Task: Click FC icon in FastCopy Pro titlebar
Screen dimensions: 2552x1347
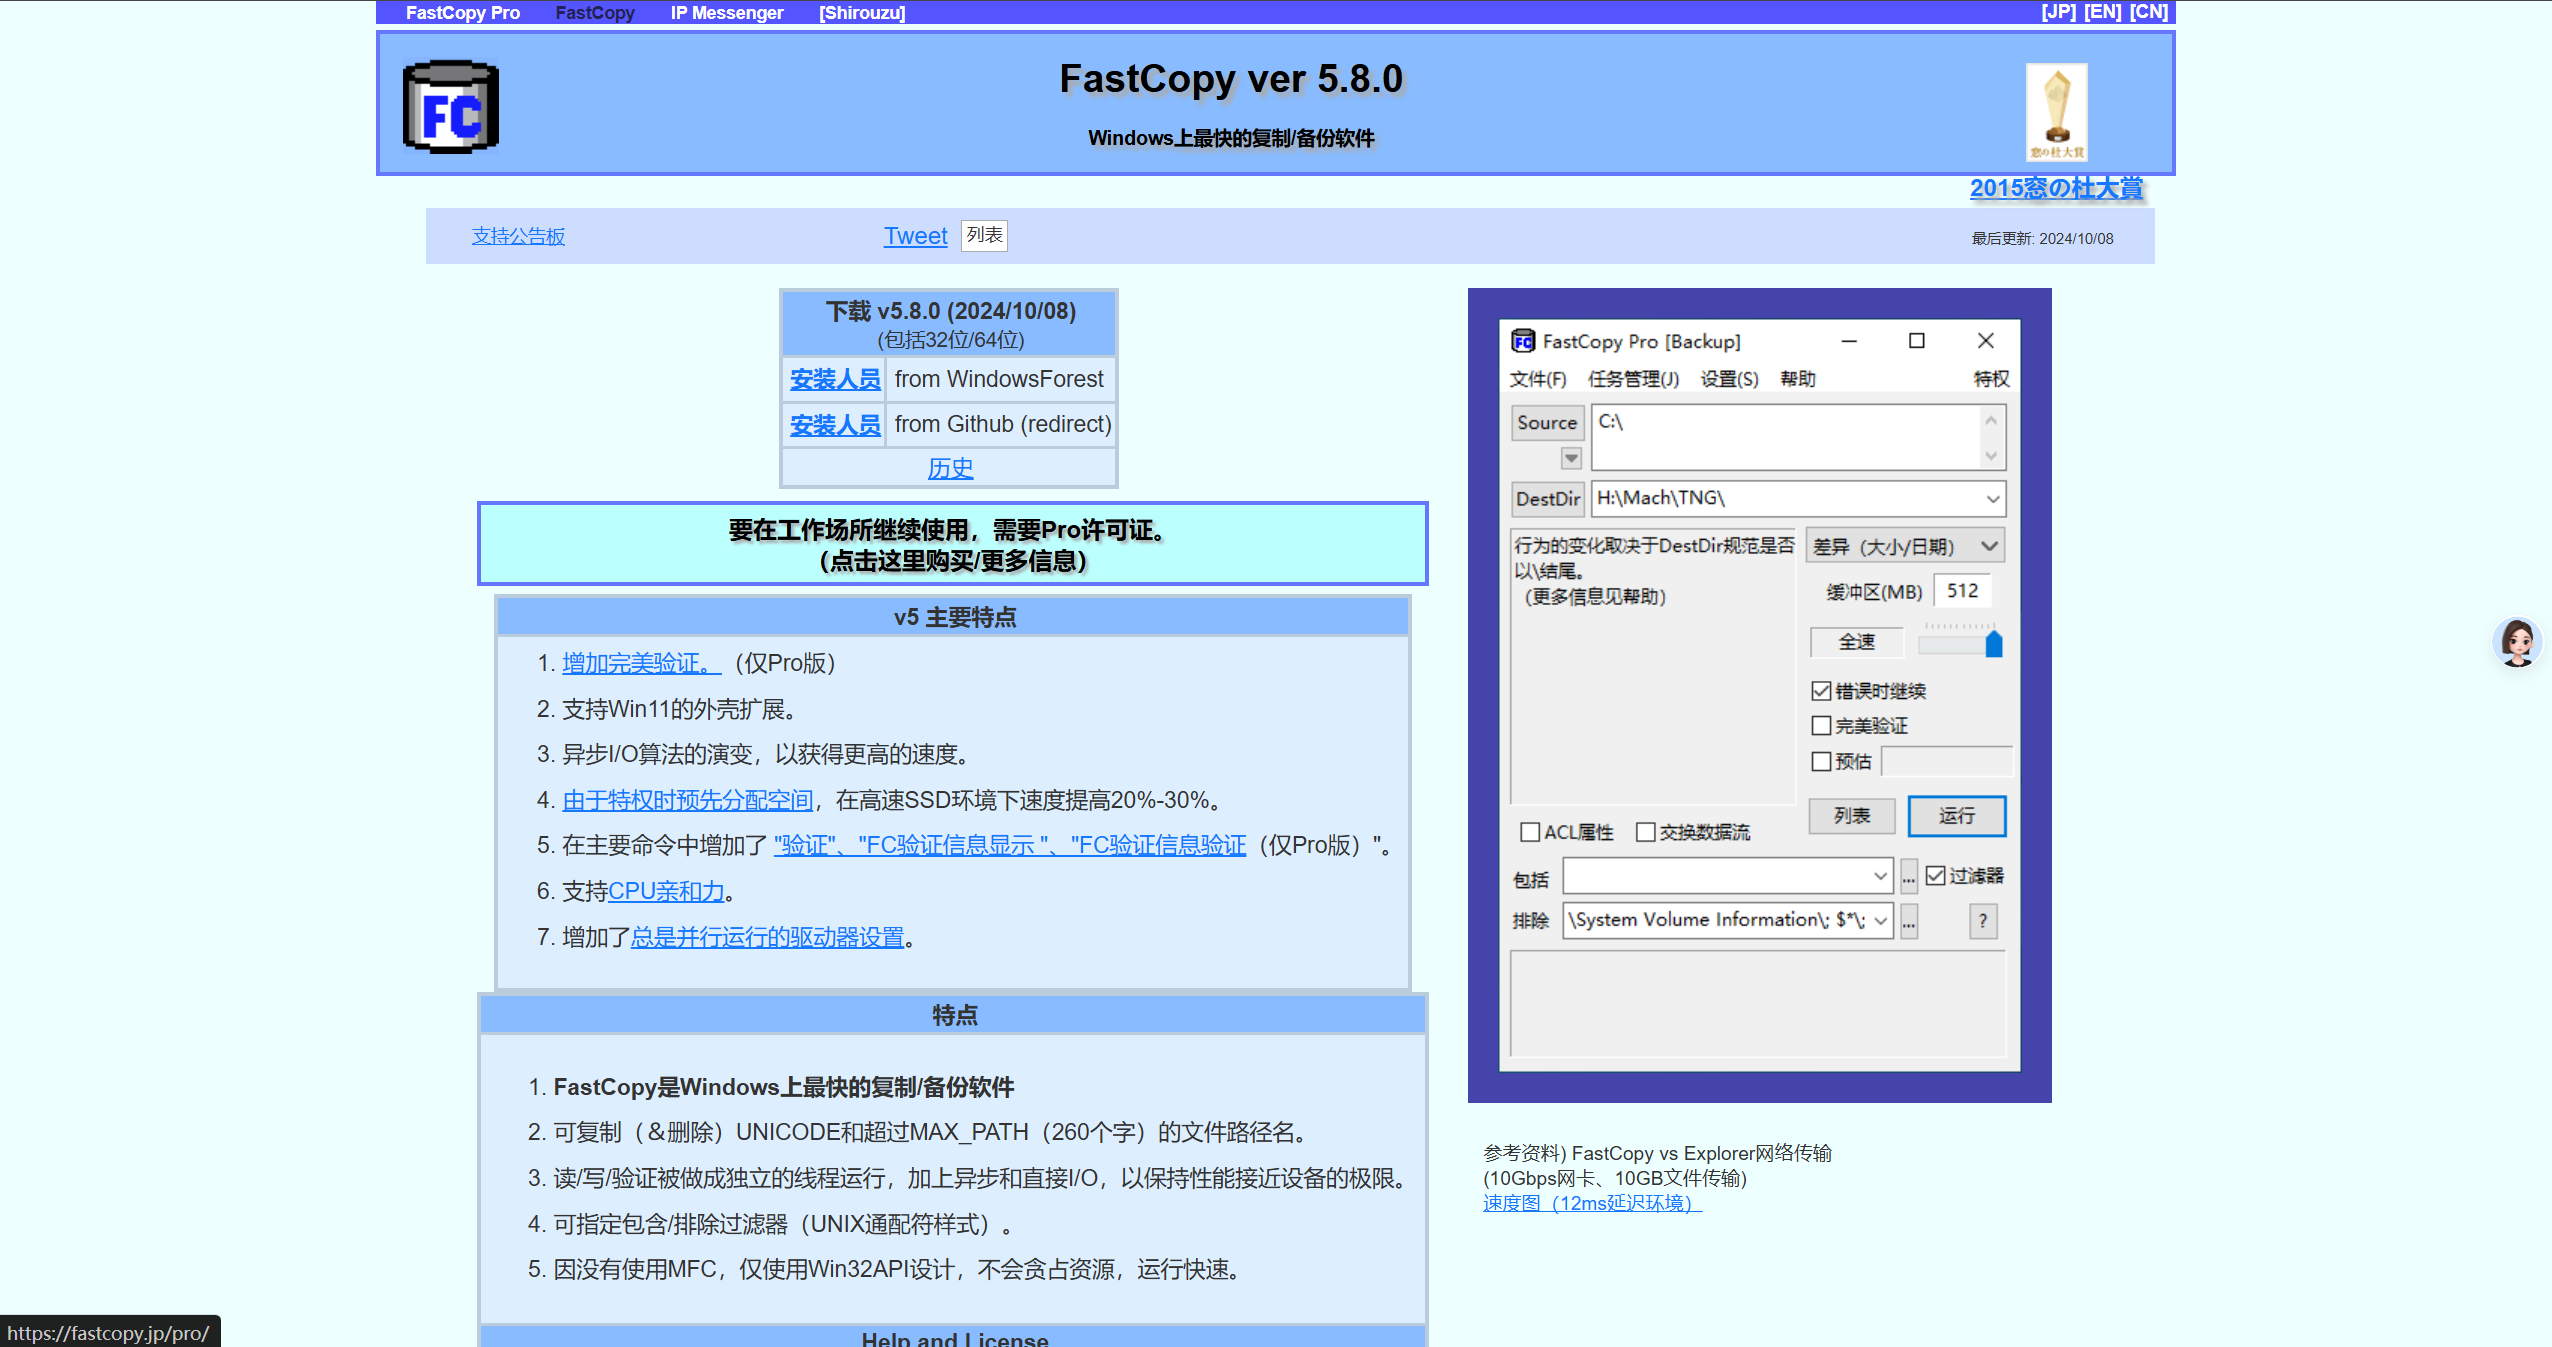Action: (x=1523, y=342)
